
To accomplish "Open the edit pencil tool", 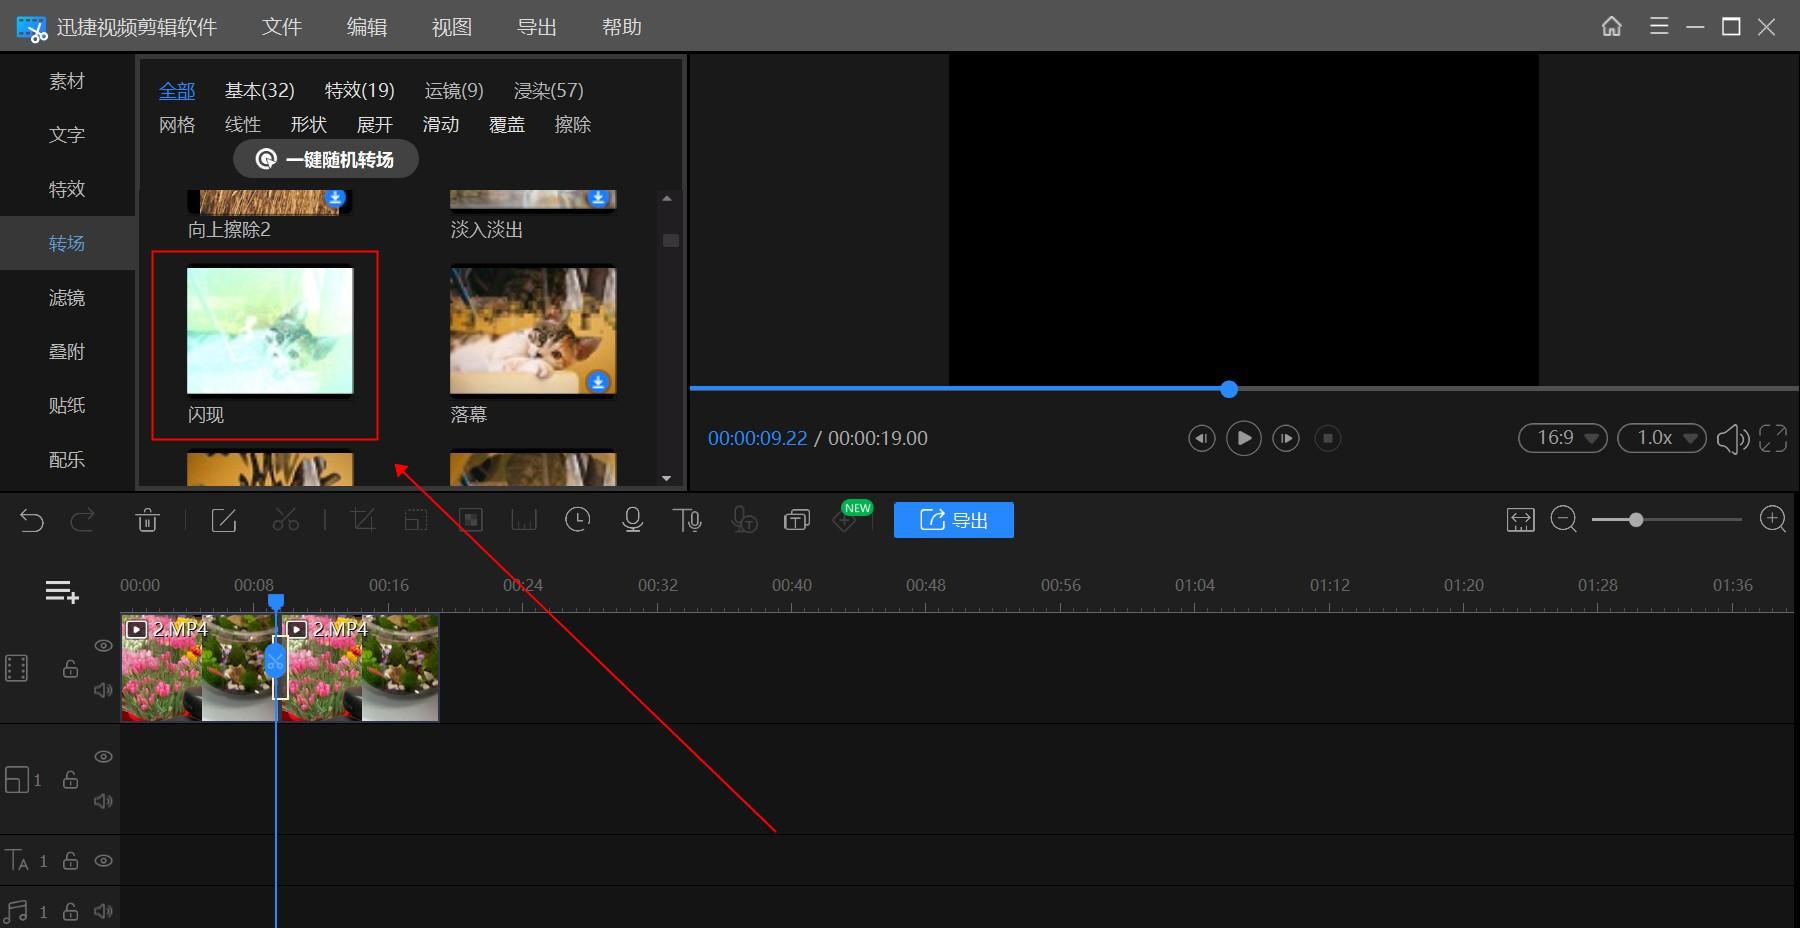I will coord(224,520).
